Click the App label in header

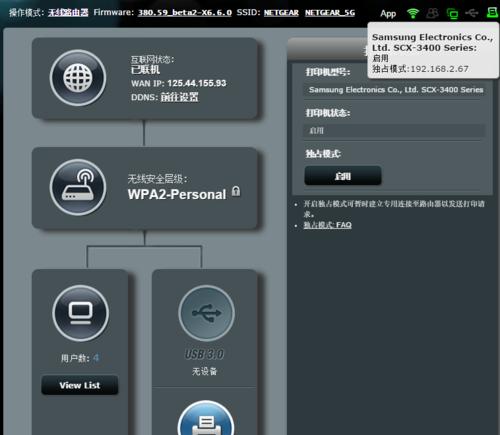[x=388, y=14]
